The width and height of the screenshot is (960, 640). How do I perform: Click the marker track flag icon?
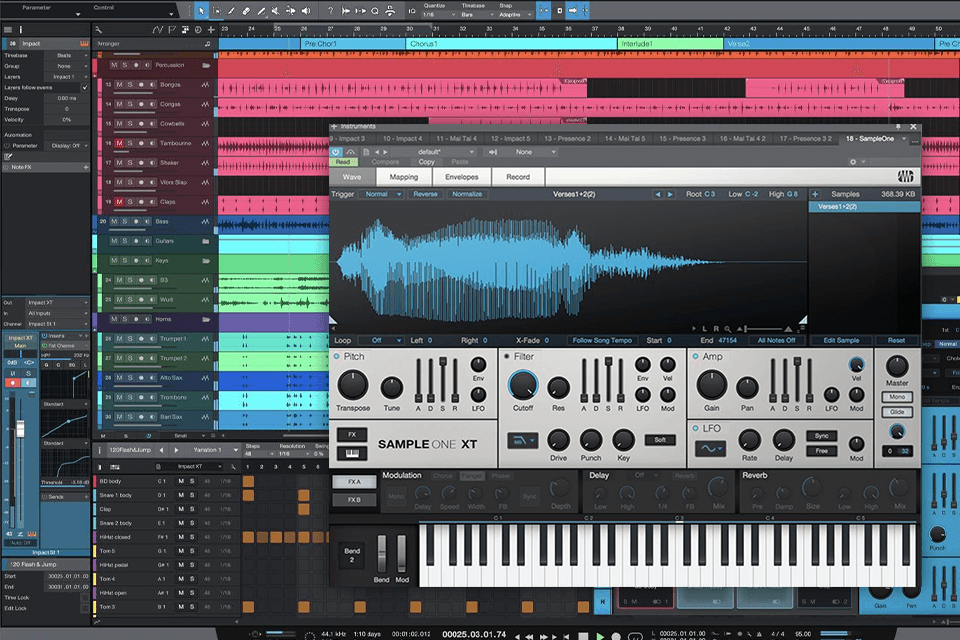pos(172,29)
